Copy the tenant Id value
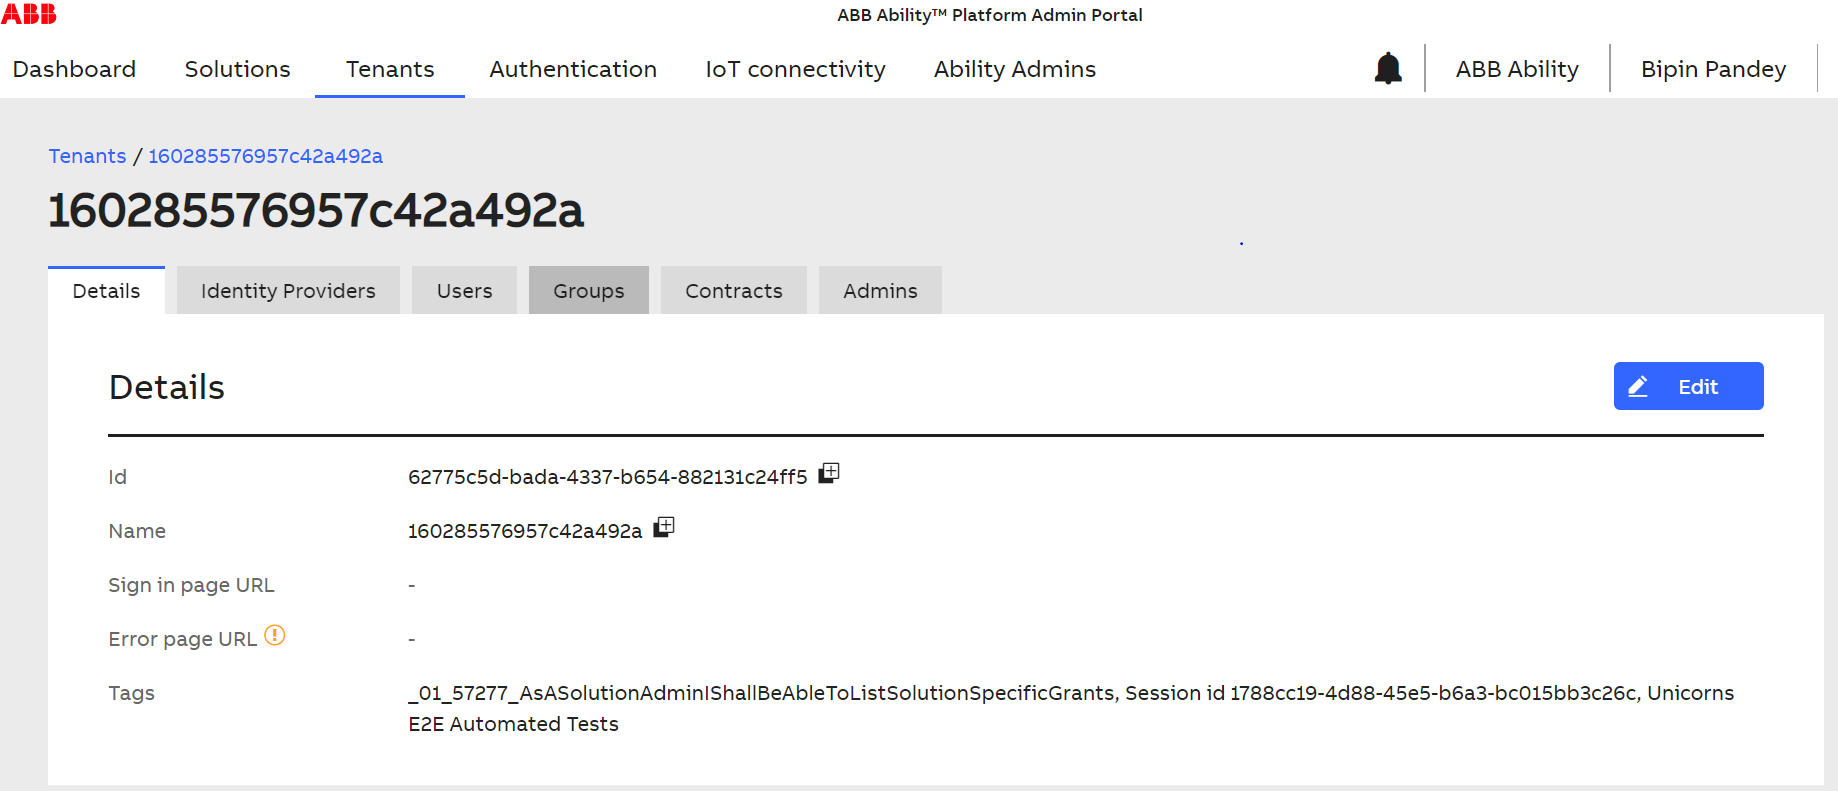 click(829, 473)
